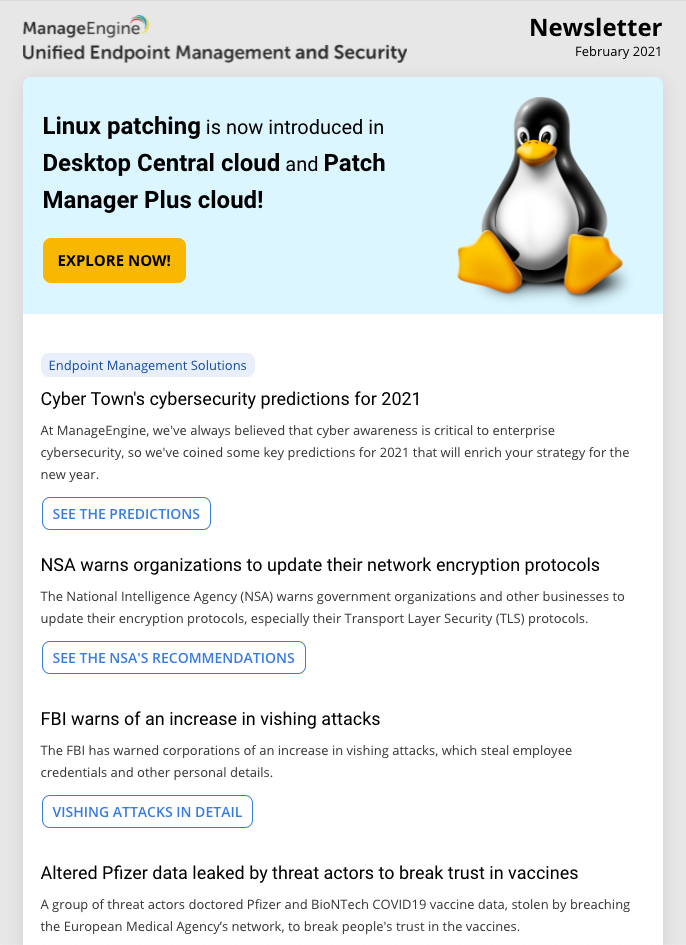Screen dimensions: 686x945
Task: Click the Desktop Central cloud text
Action: [x=161, y=163]
